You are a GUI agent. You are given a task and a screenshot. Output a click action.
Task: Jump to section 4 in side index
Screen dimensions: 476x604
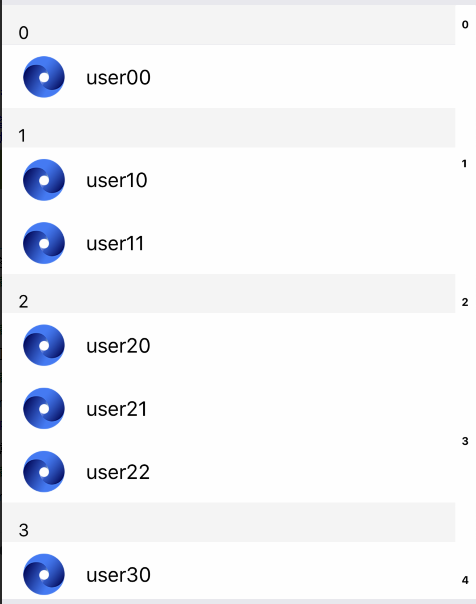click(465, 580)
